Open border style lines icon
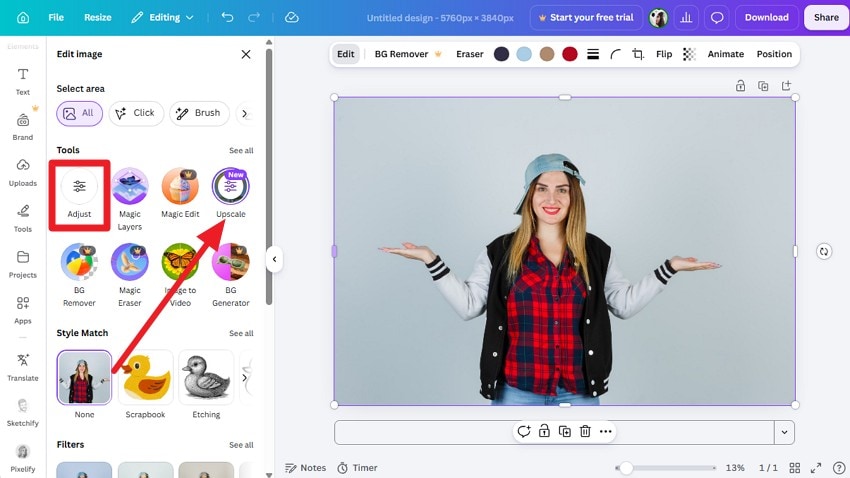This screenshot has width=850, height=478. tap(593, 54)
